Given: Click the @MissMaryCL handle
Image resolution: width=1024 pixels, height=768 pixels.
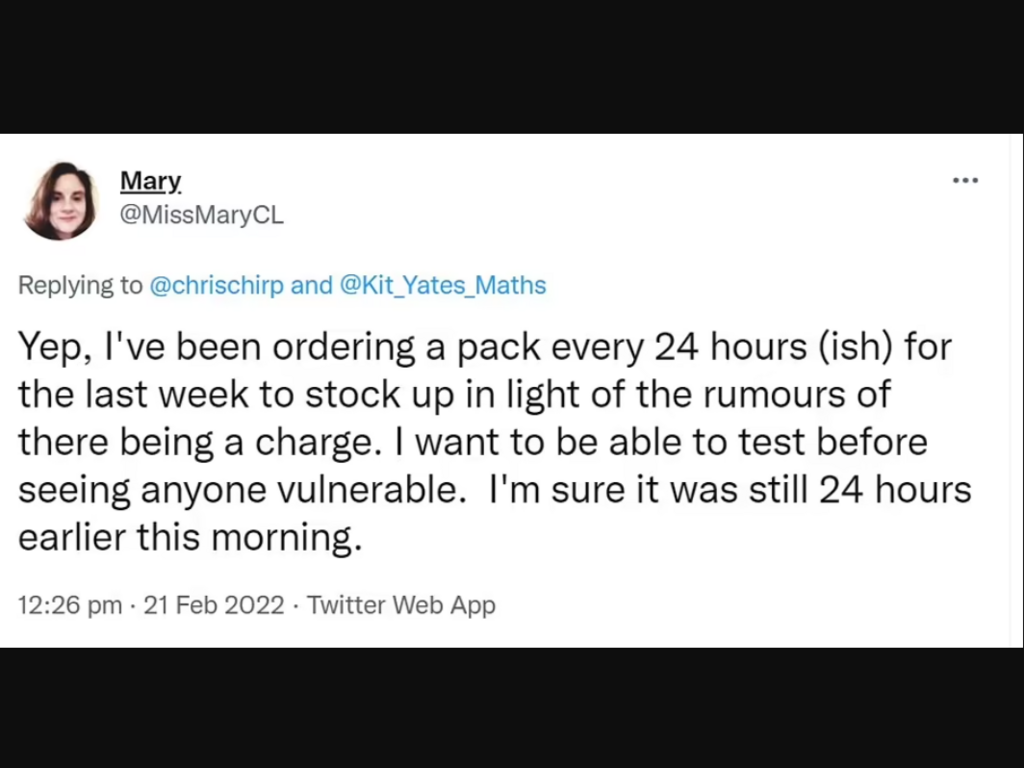Looking at the screenshot, I should [x=202, y=215].
